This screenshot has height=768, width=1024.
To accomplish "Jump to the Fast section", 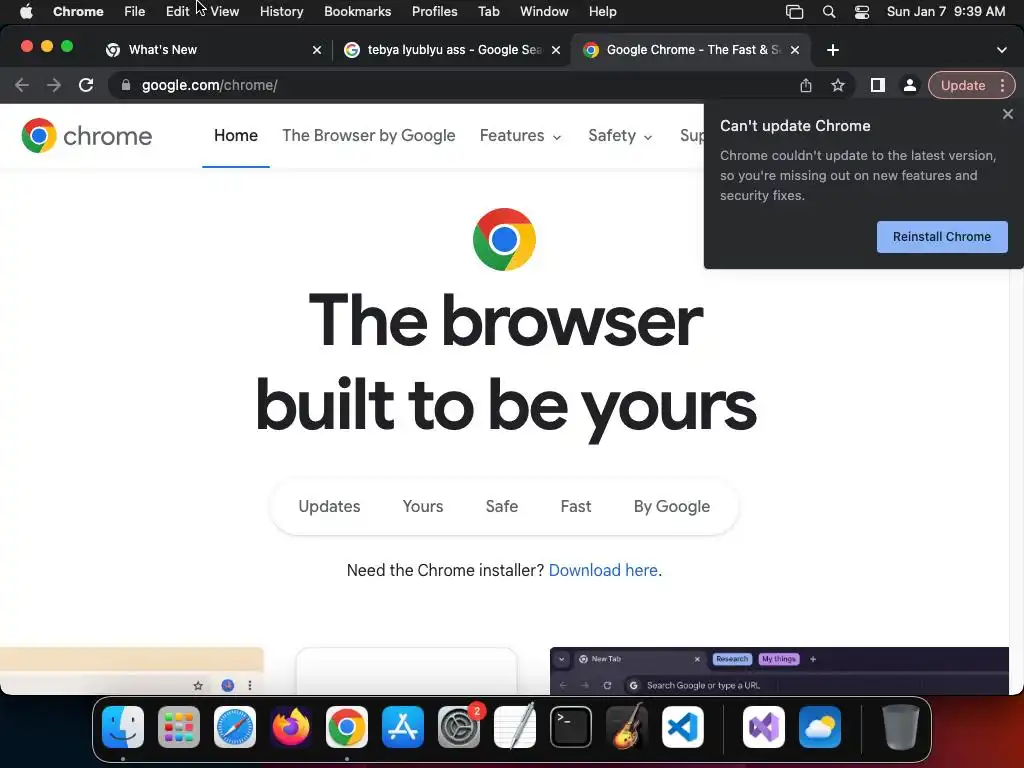I will point(575,506).
